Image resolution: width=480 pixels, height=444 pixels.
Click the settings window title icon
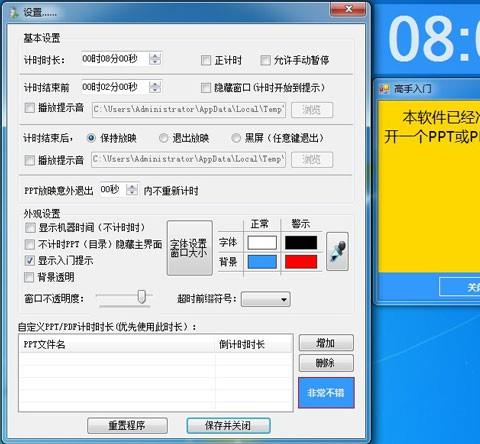14,13
